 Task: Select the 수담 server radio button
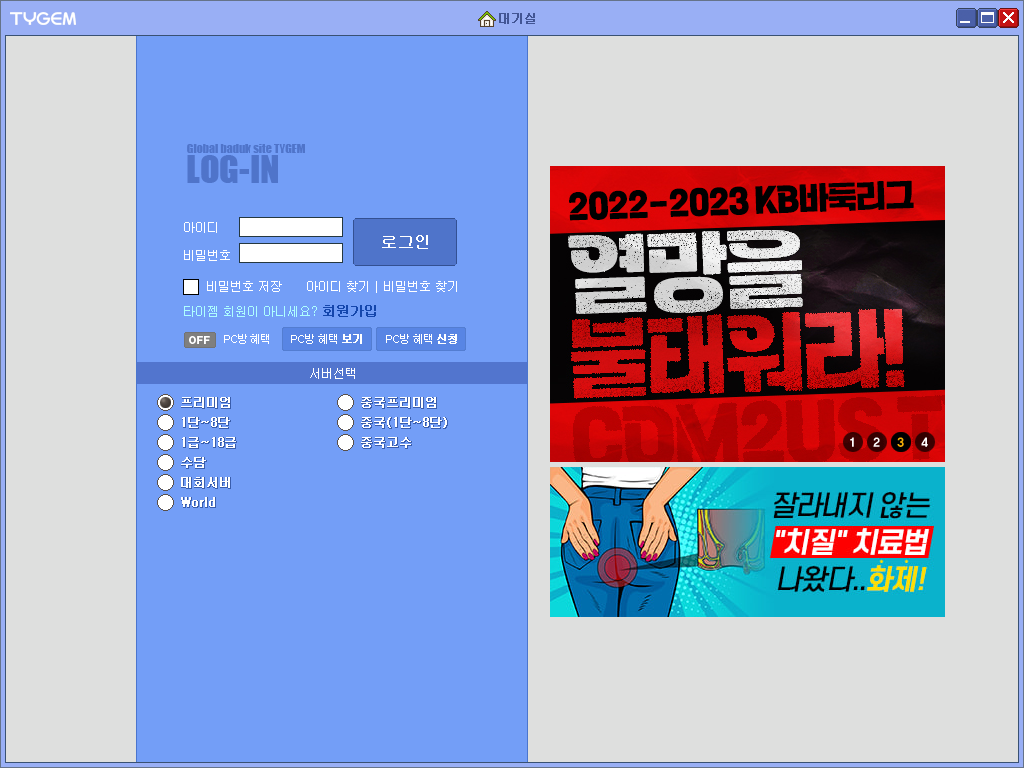(x=165, y=462)
